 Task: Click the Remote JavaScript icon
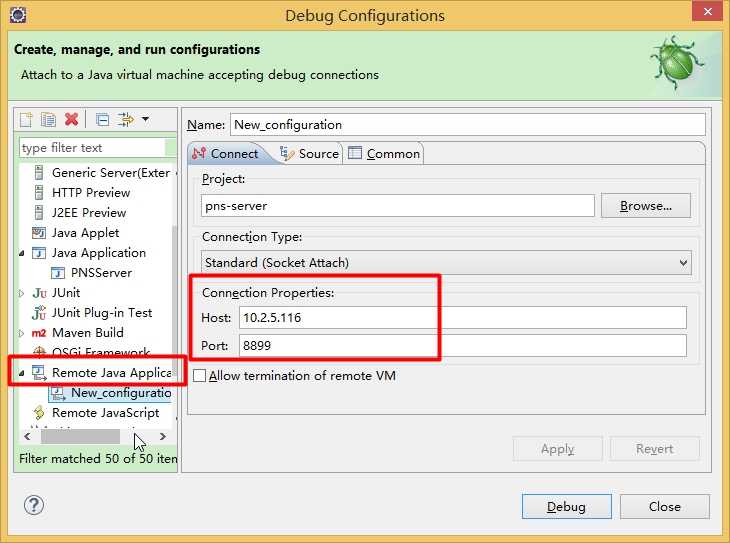(39, 413)
